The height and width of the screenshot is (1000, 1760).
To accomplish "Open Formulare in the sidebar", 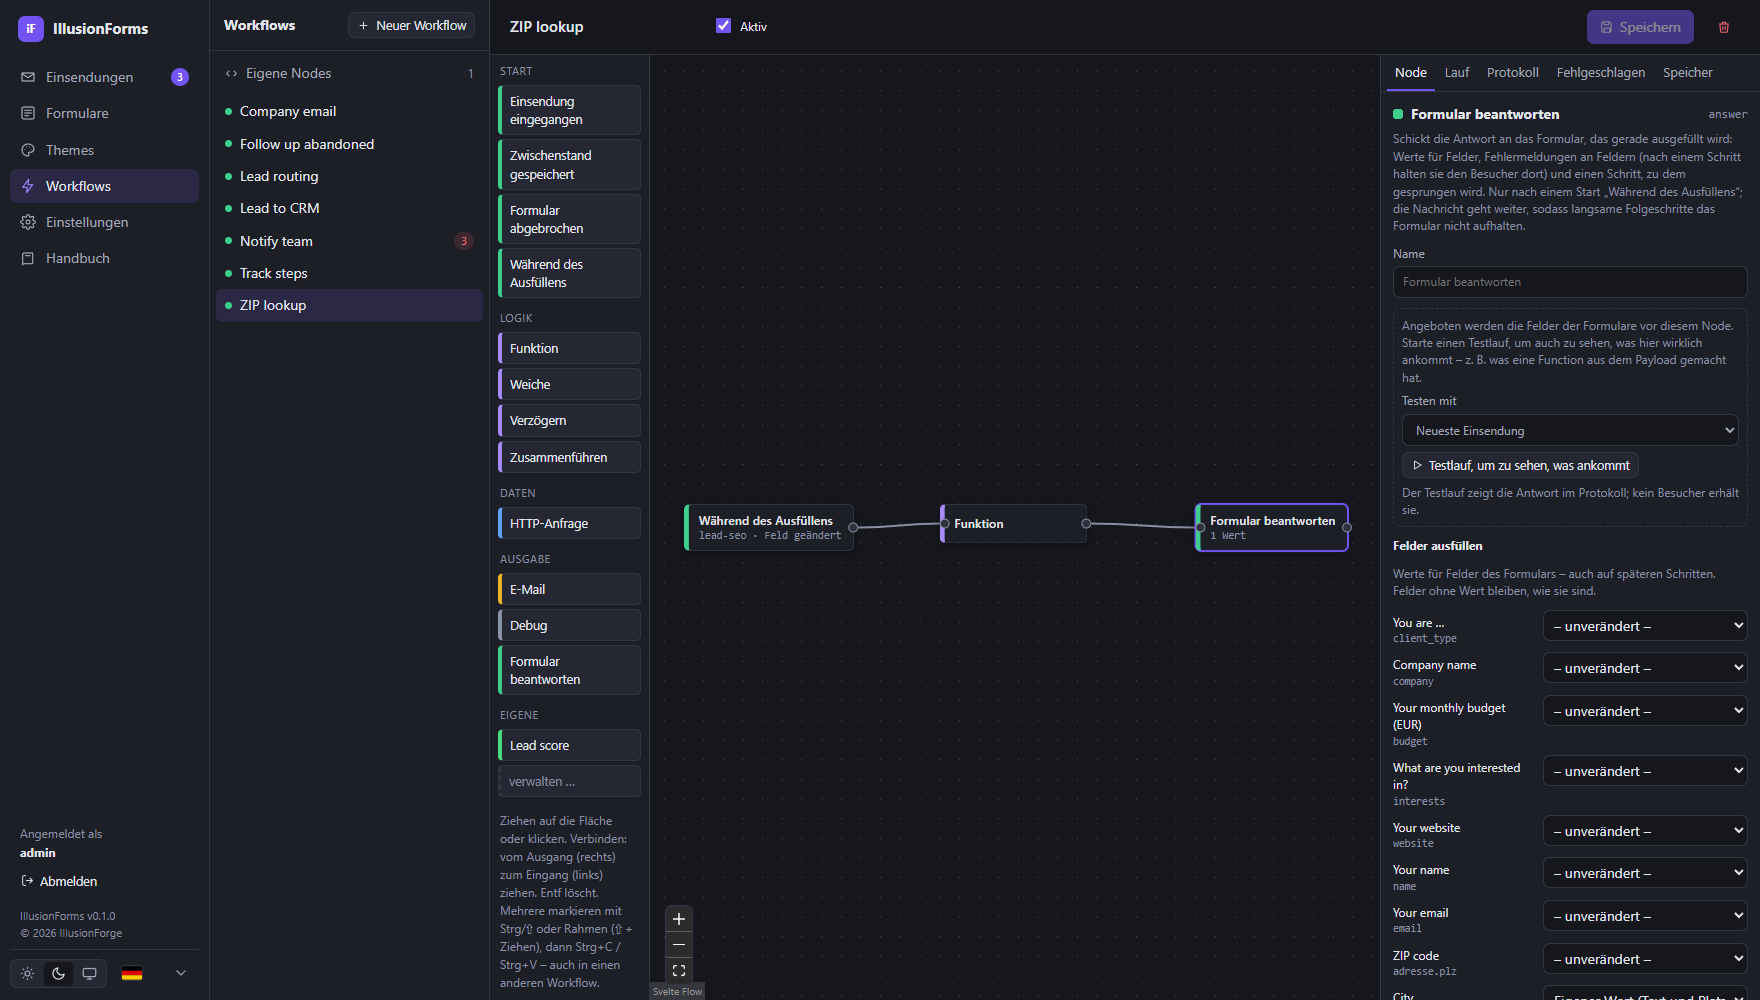I will (104, 113).
